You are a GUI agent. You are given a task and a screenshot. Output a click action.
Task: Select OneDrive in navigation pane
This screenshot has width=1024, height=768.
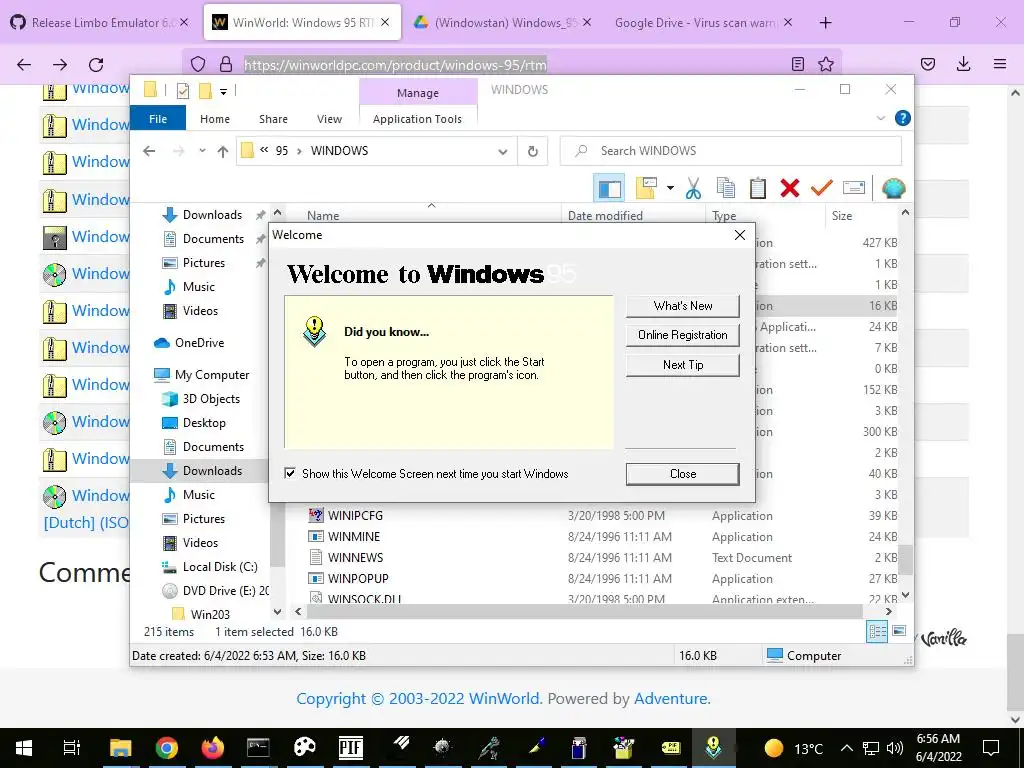tap(199, 342)
